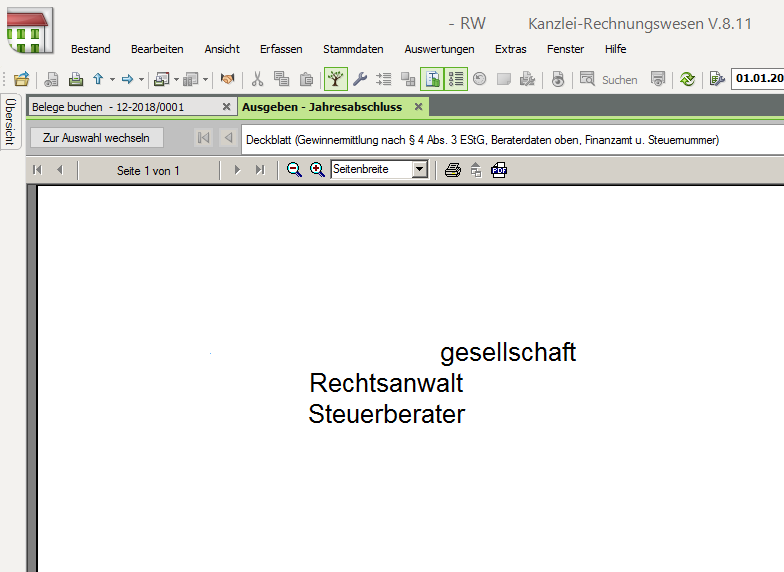784x572 pixels.
Task: Toggle the highlighted document panel button
Action: tap(432, 79)
